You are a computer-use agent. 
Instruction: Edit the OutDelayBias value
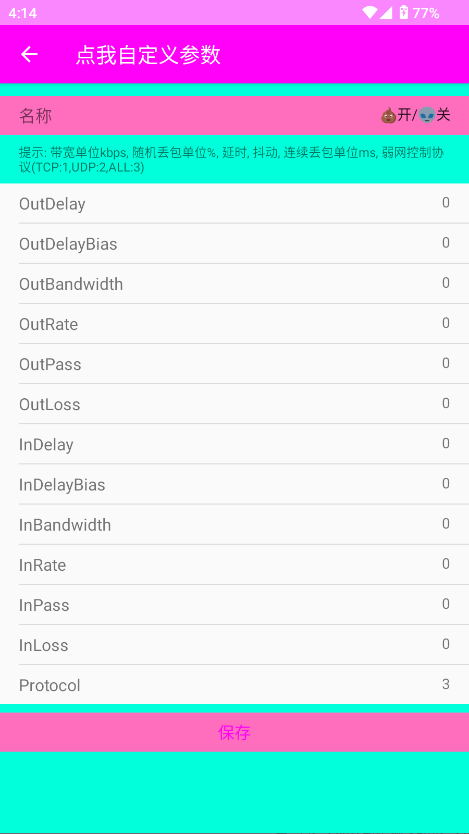pyautogui.click(x=446, y=243)
